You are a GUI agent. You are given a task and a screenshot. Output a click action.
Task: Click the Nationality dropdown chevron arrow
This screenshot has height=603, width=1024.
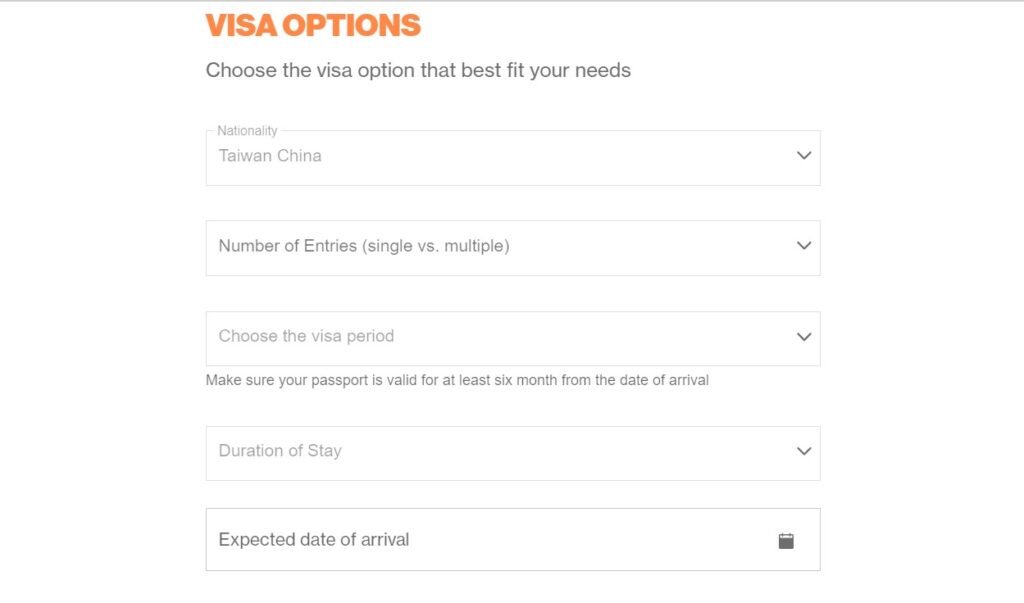click(804, 156)
